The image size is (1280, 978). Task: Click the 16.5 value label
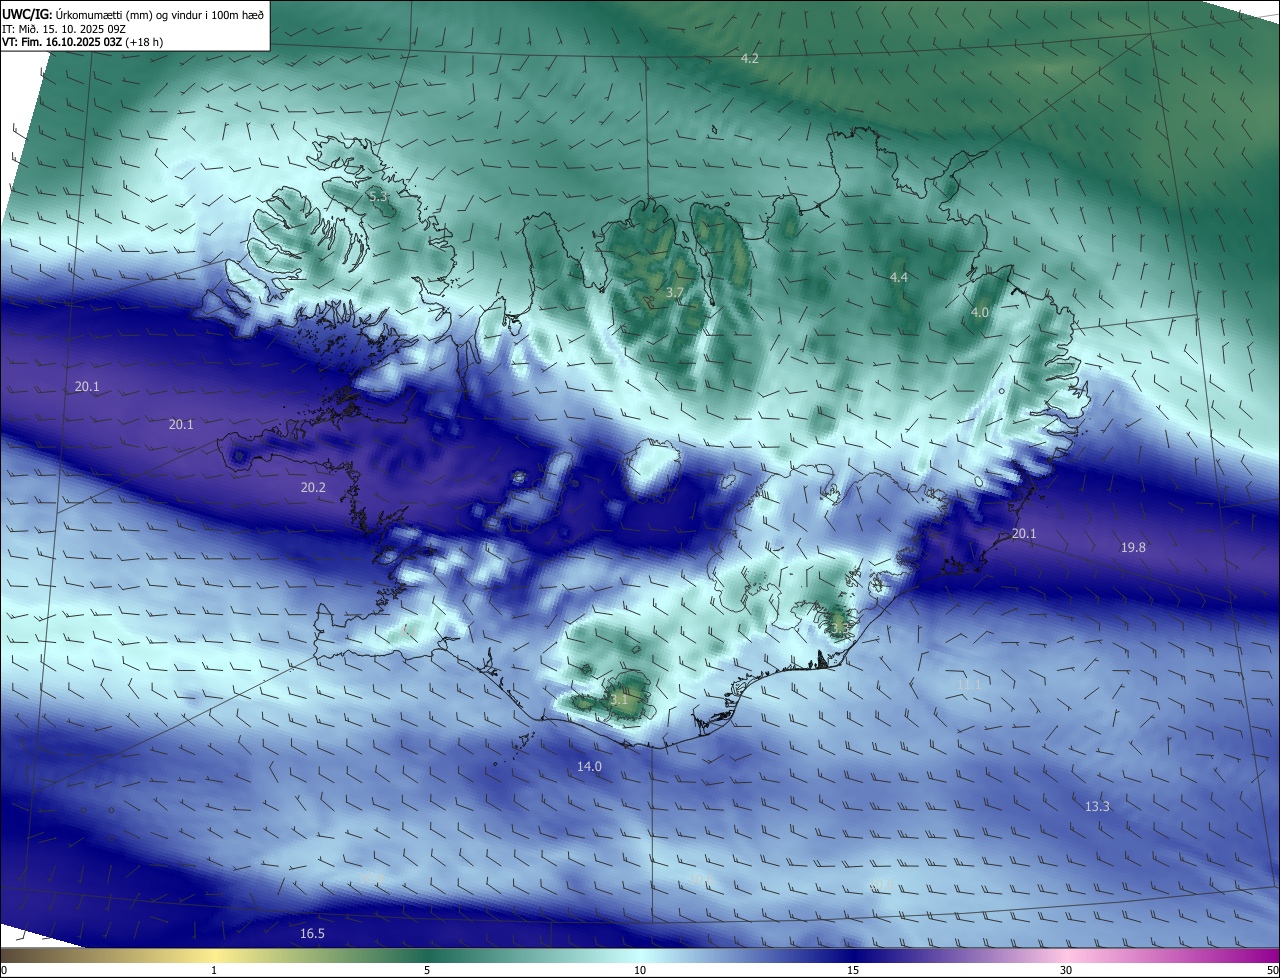(x=312, y=934)
